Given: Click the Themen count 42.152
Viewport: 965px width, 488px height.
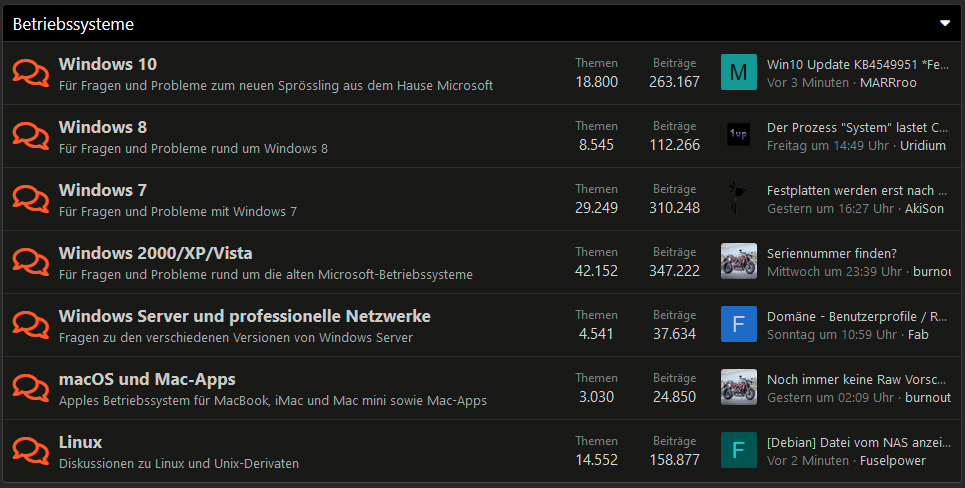Looking at the screenshot, I should [x=596, y=271].
